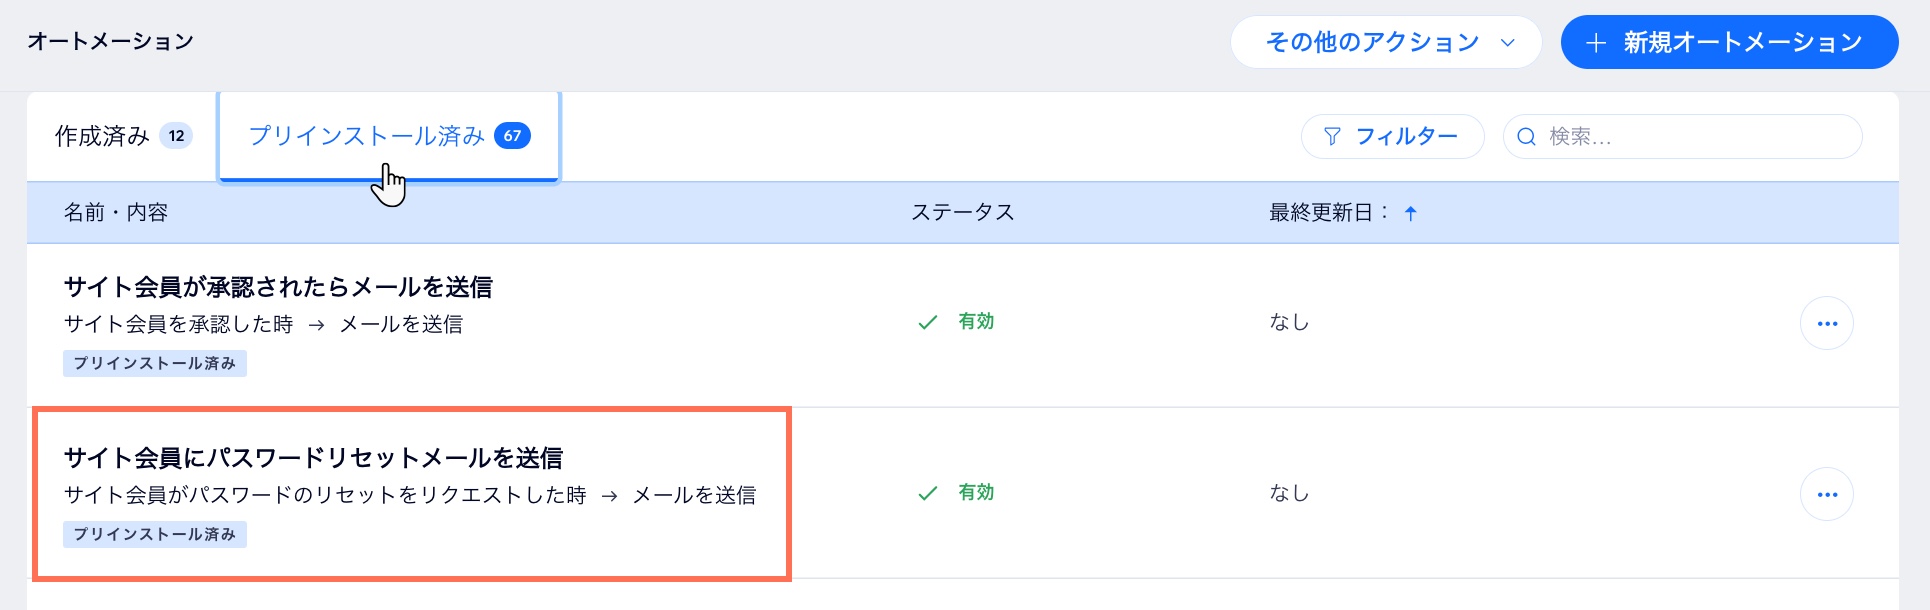Toggle the 有効 status of the password reset automation

(975, 493)
